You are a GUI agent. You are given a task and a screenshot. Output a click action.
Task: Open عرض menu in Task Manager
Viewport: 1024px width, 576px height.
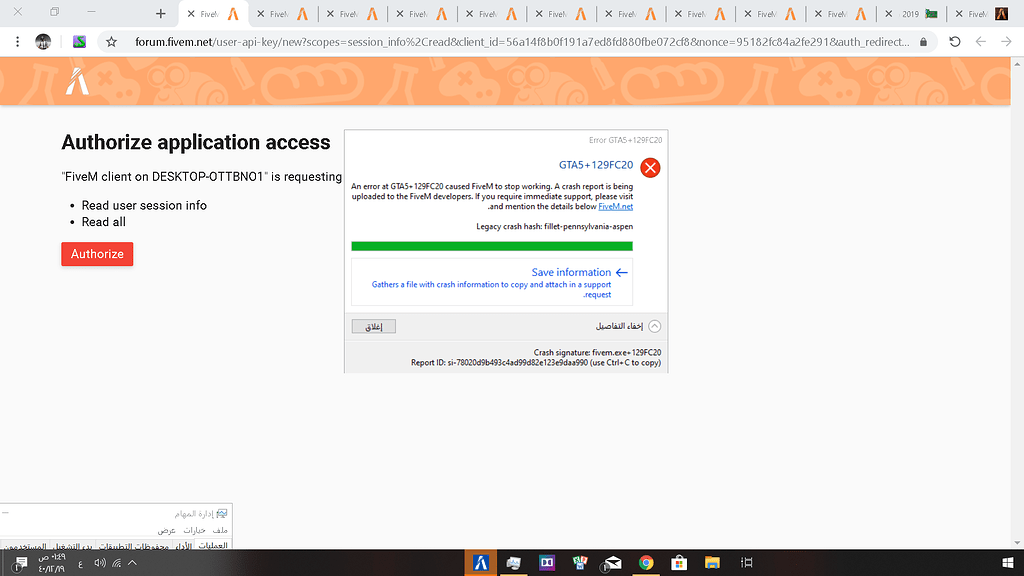coord(167,530)
